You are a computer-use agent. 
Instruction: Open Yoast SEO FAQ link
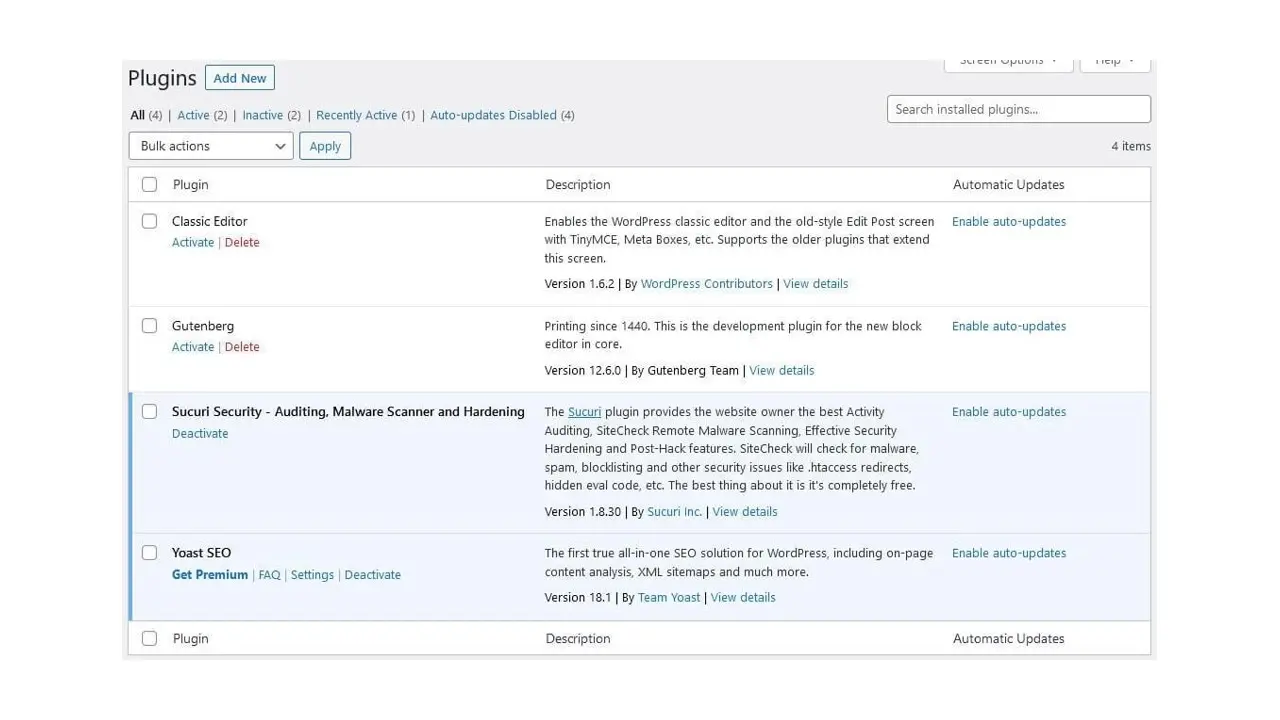pyautogui.click(x=270, y=575)
